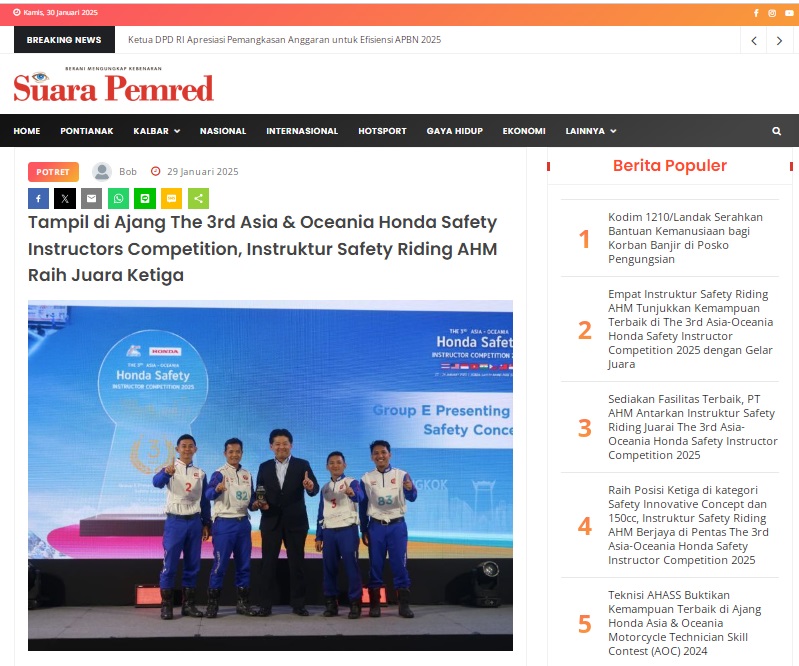Open popular article Teknisi AHASS Buktikan
The width and height of the screenshot is (799, 666).
tap(684, 623)
